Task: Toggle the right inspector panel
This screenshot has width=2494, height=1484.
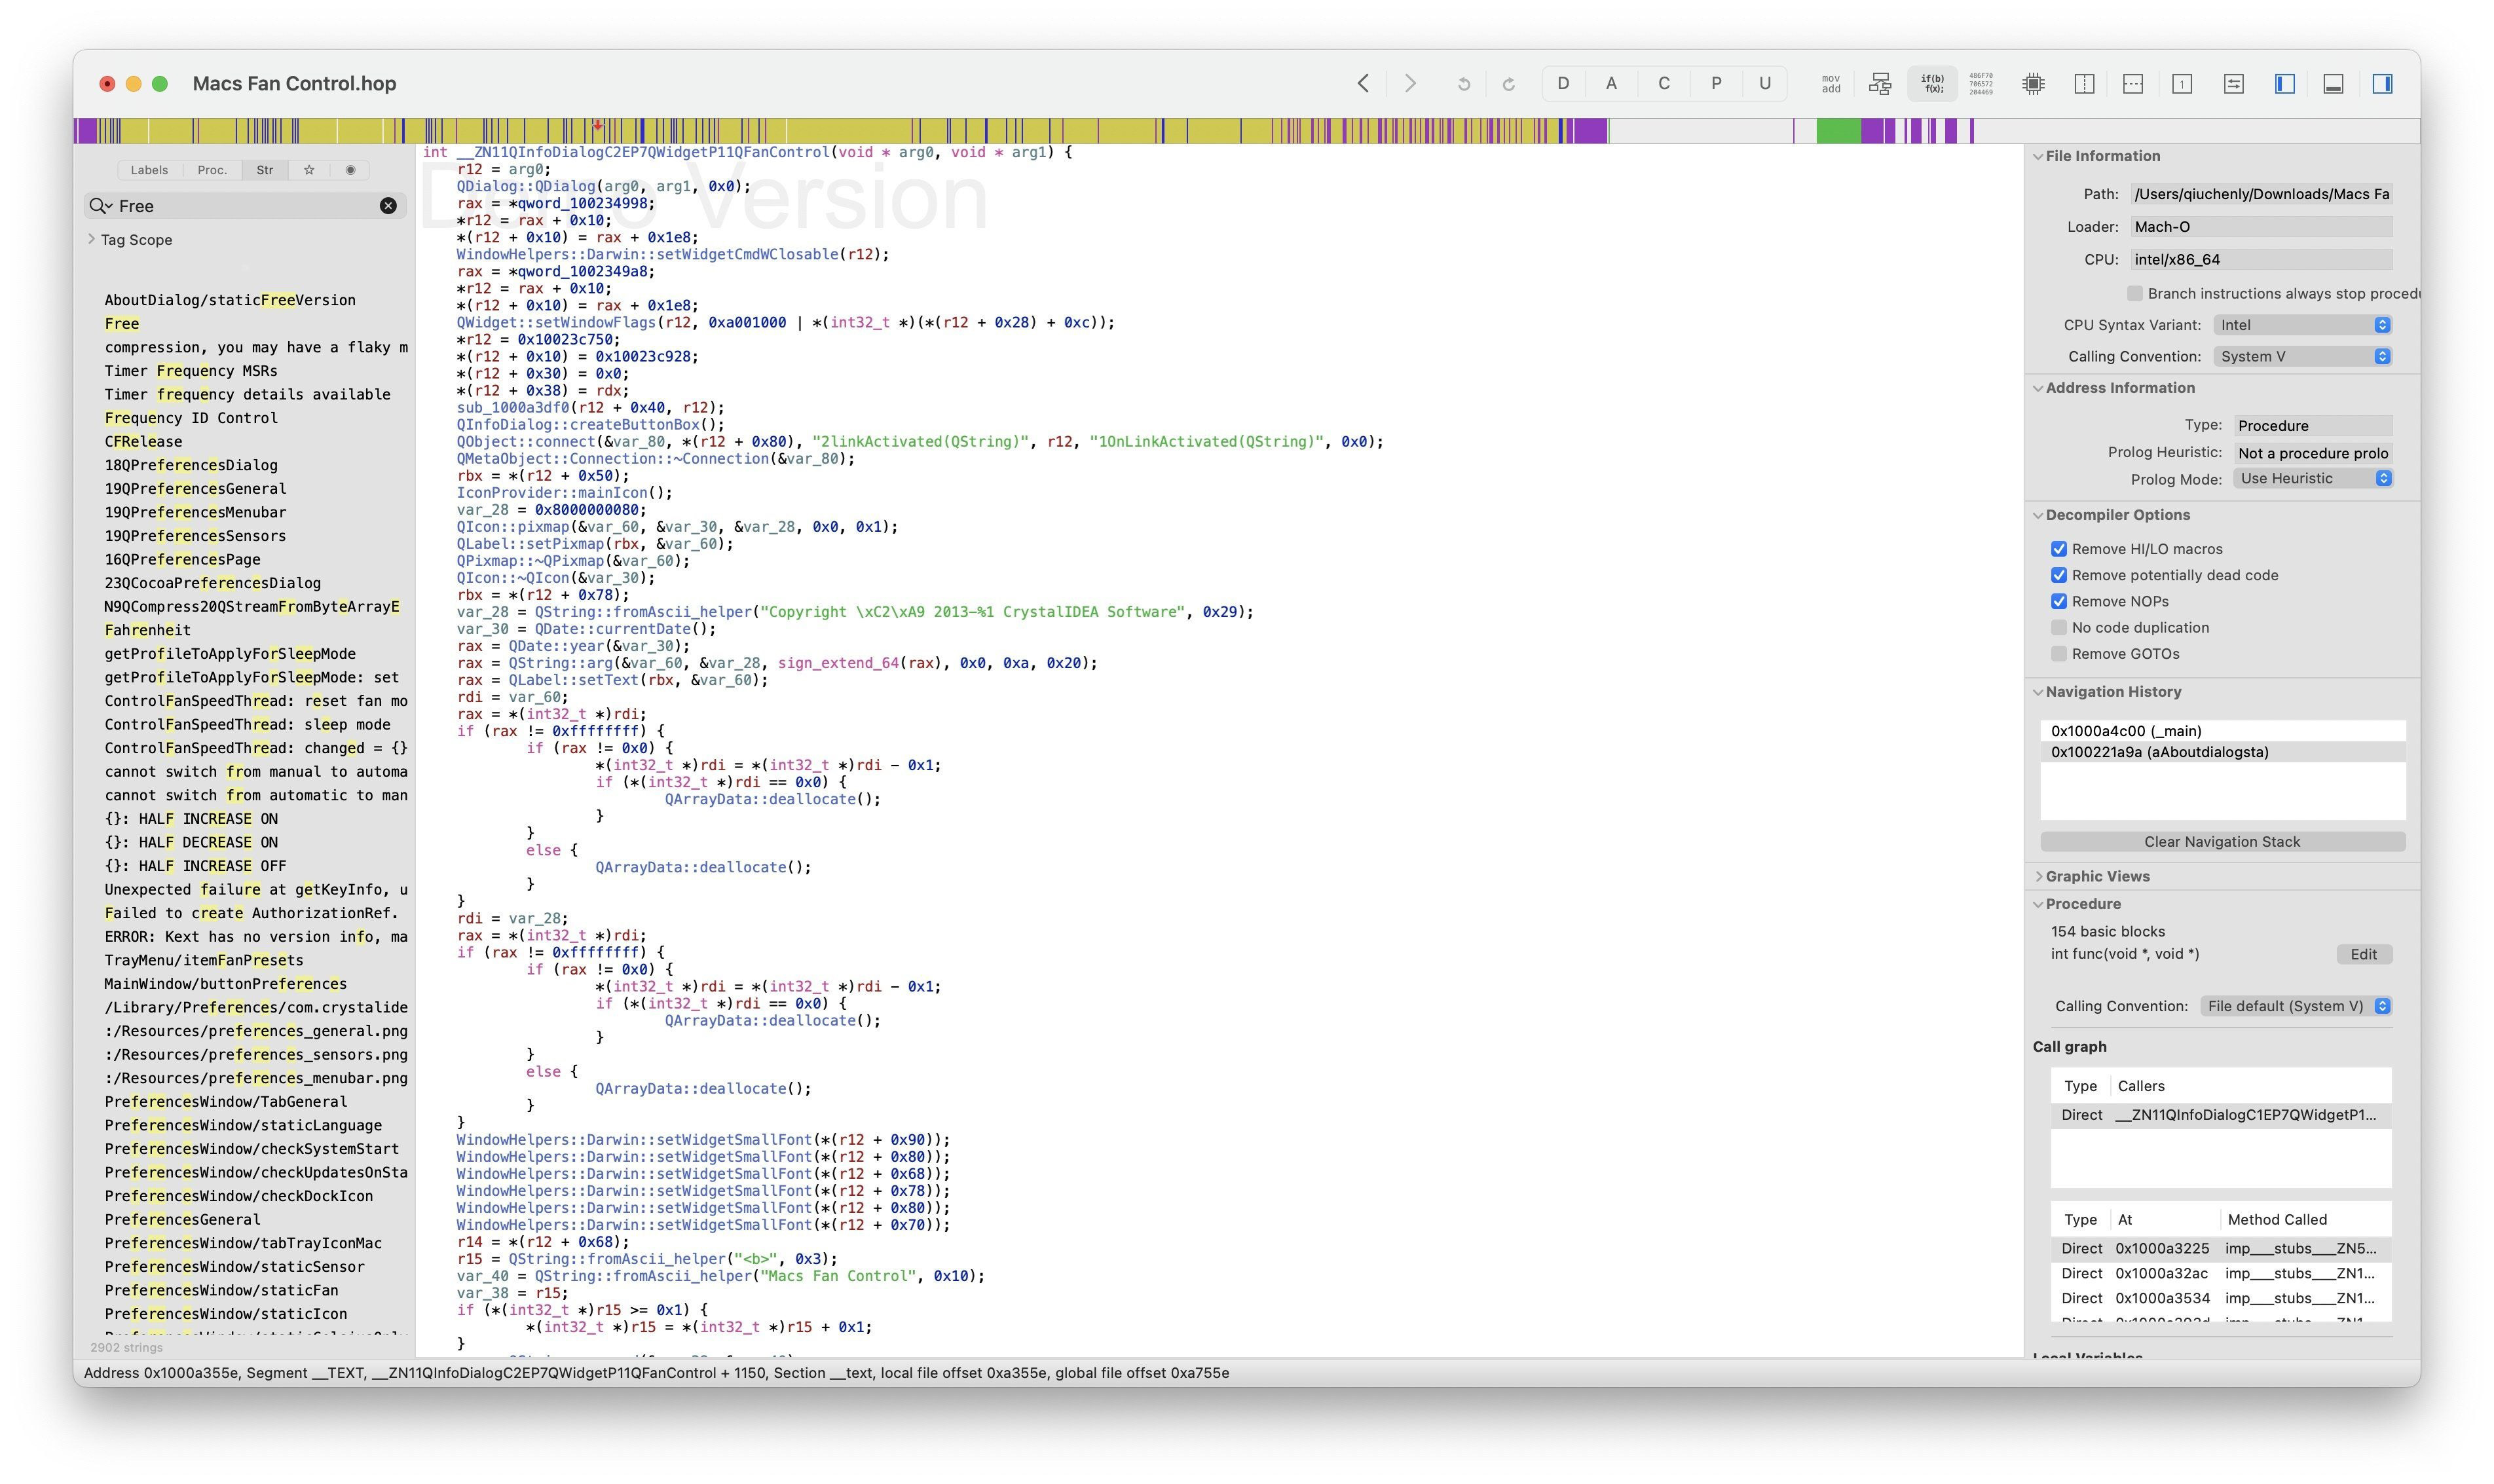Action: 2383,84
